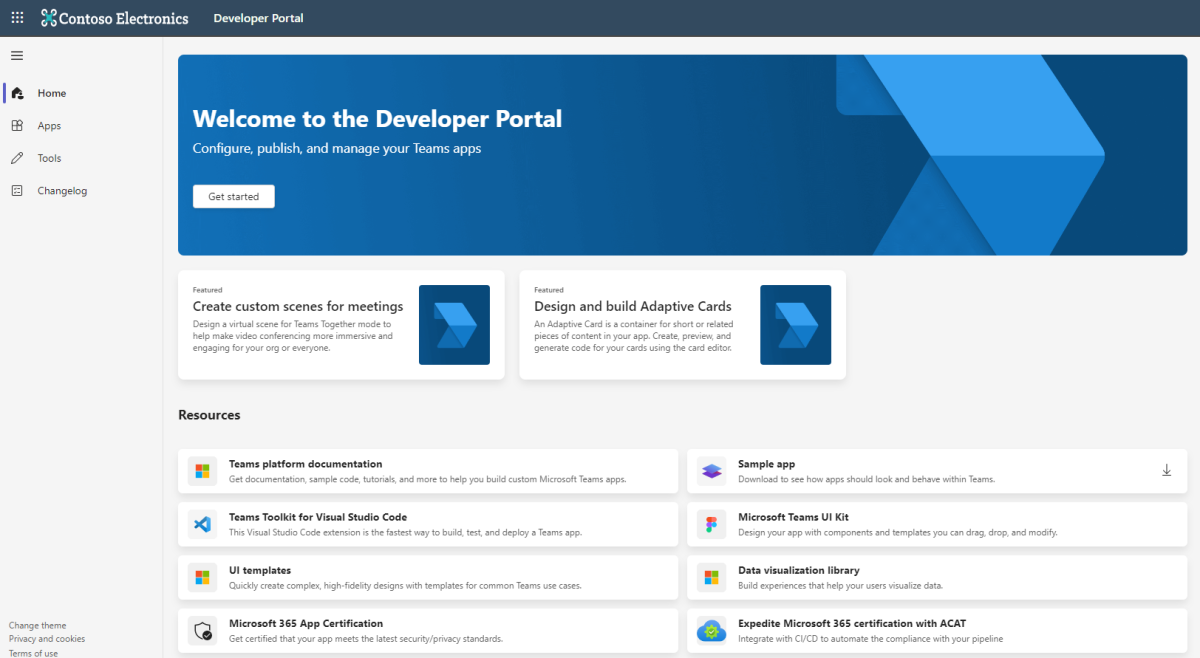Open Create custom scenes for meetings card
Image resolution: width=1200 pixels, height=658 pixels.
pyautogui.click(x=341, y=325)
